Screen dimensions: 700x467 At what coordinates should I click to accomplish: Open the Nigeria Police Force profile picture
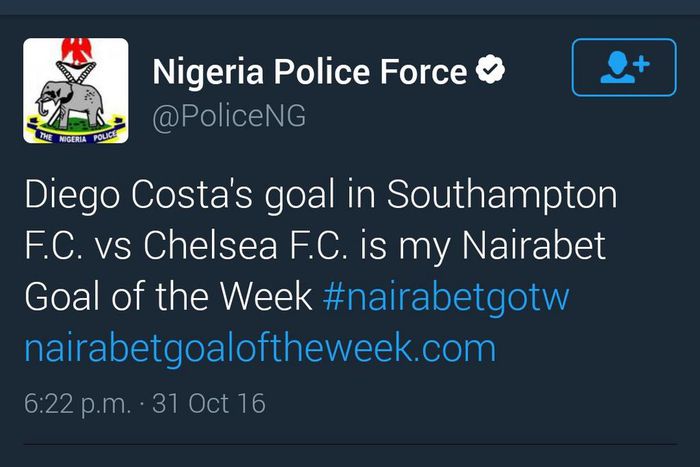76,91
